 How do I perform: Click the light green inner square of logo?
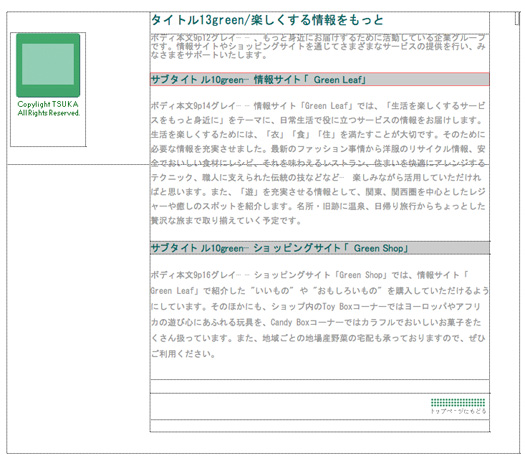coord(48,64)
